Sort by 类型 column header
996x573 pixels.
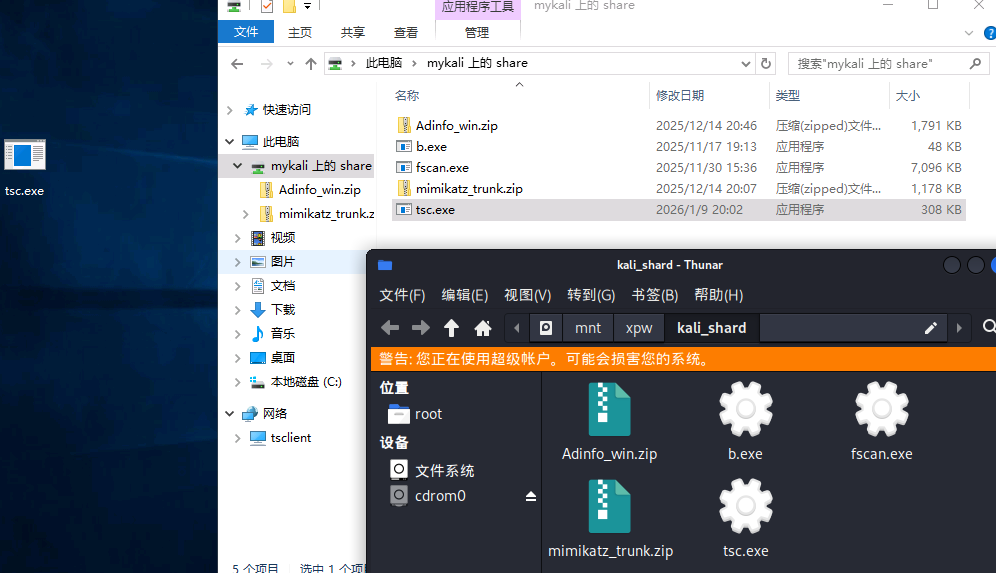click(788, 95)
